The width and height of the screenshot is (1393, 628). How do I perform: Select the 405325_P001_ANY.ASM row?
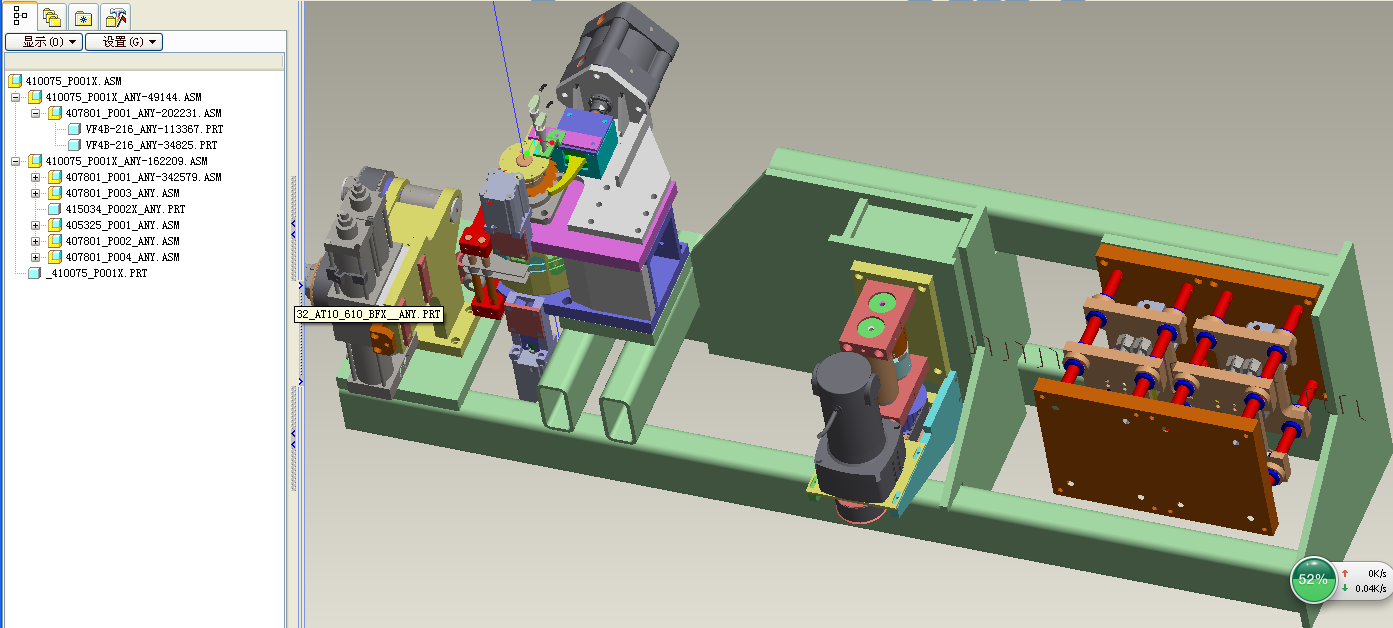click(122, 225)
